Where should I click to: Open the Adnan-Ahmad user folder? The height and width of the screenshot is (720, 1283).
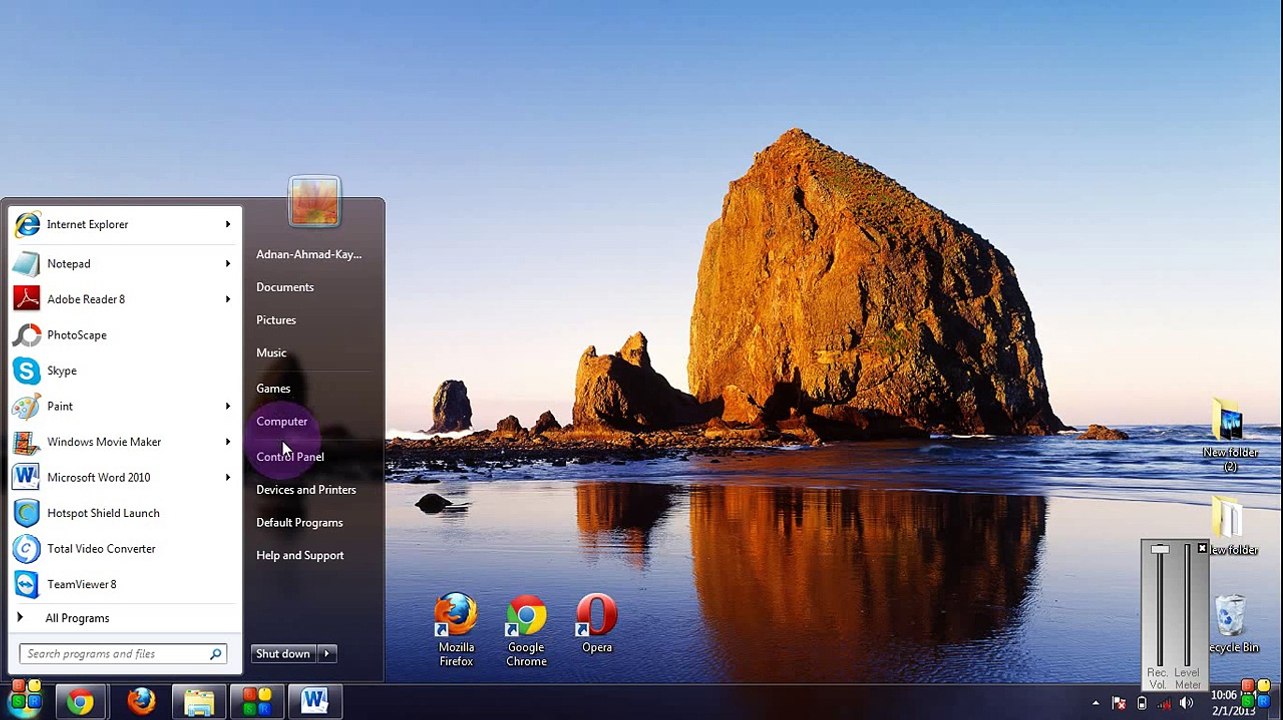309,254
